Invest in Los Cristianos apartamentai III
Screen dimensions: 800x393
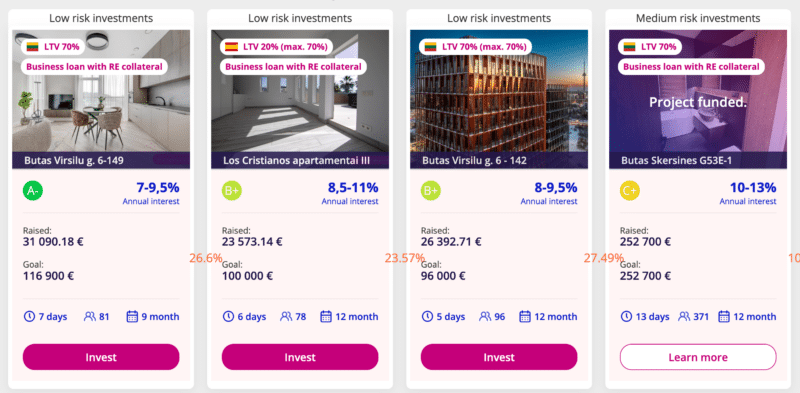point(300,357)
